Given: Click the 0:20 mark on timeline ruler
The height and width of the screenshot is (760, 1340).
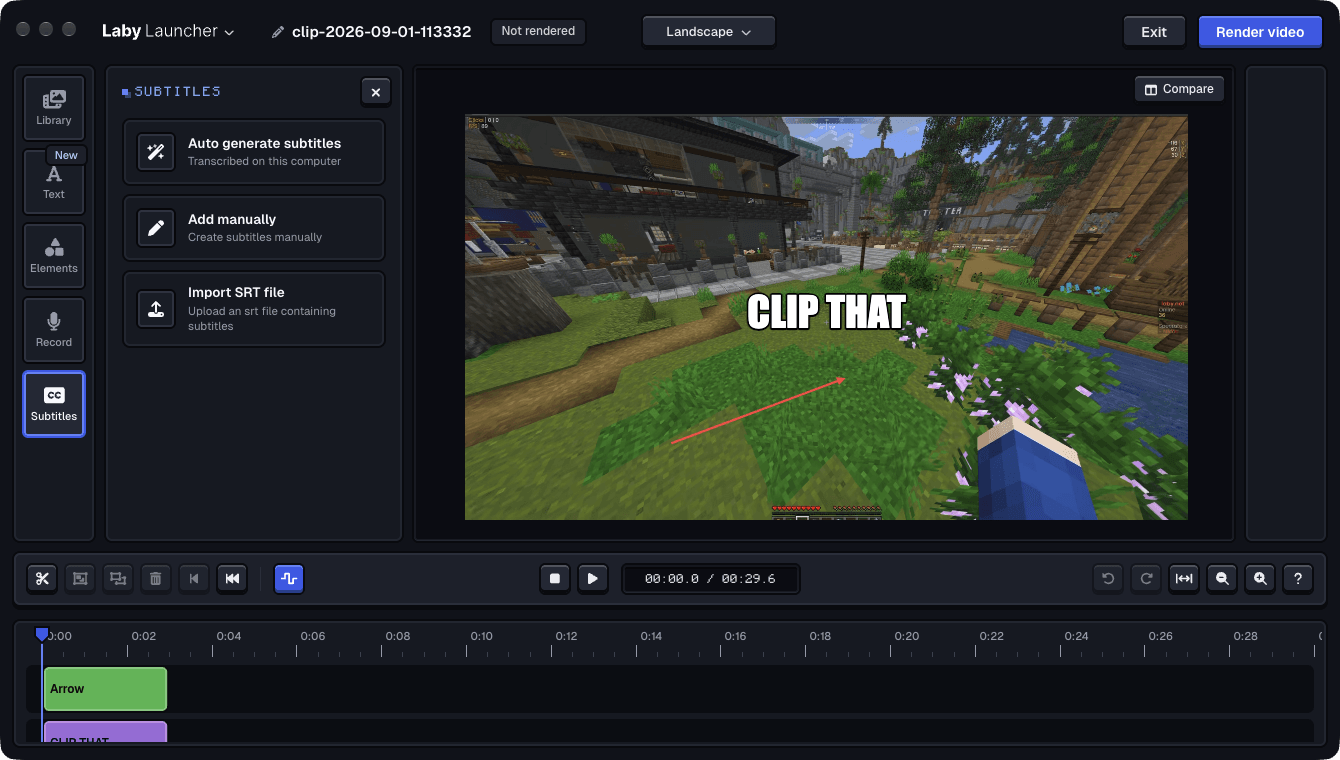Looking at the screenshot, I should [906, 636].
